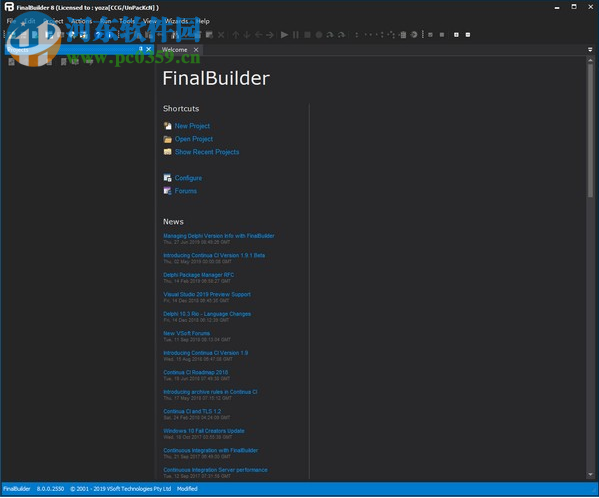Open news 'Delphi Package Manager RFC'
The width and height of the screenshot is (599, 498).
[199, 275]
